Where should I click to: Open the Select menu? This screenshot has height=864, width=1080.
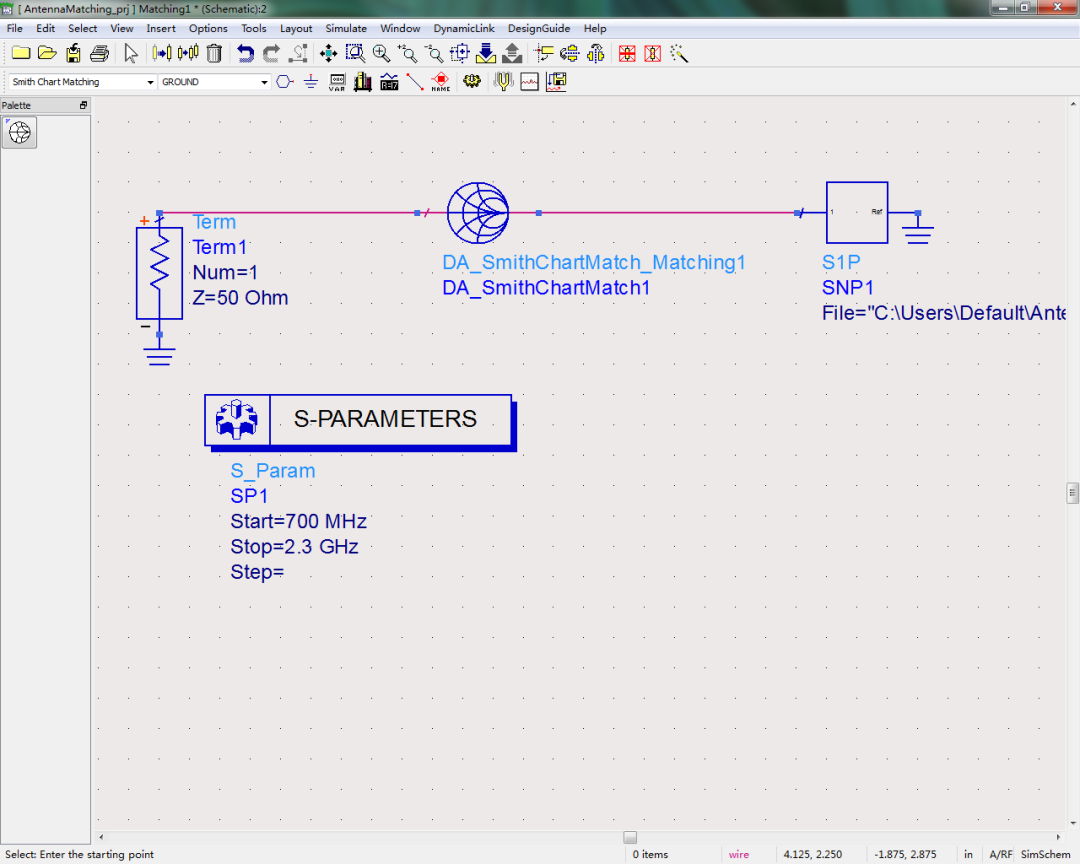pos(83,28)
